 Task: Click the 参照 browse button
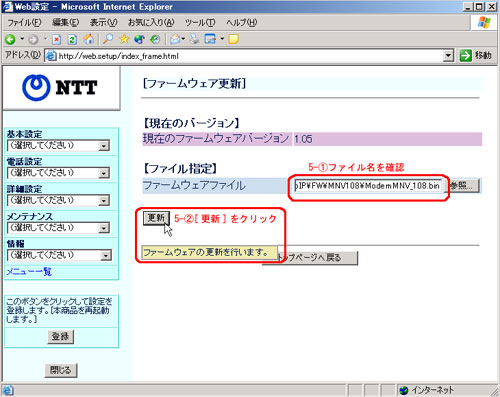[x=462, y=186]
